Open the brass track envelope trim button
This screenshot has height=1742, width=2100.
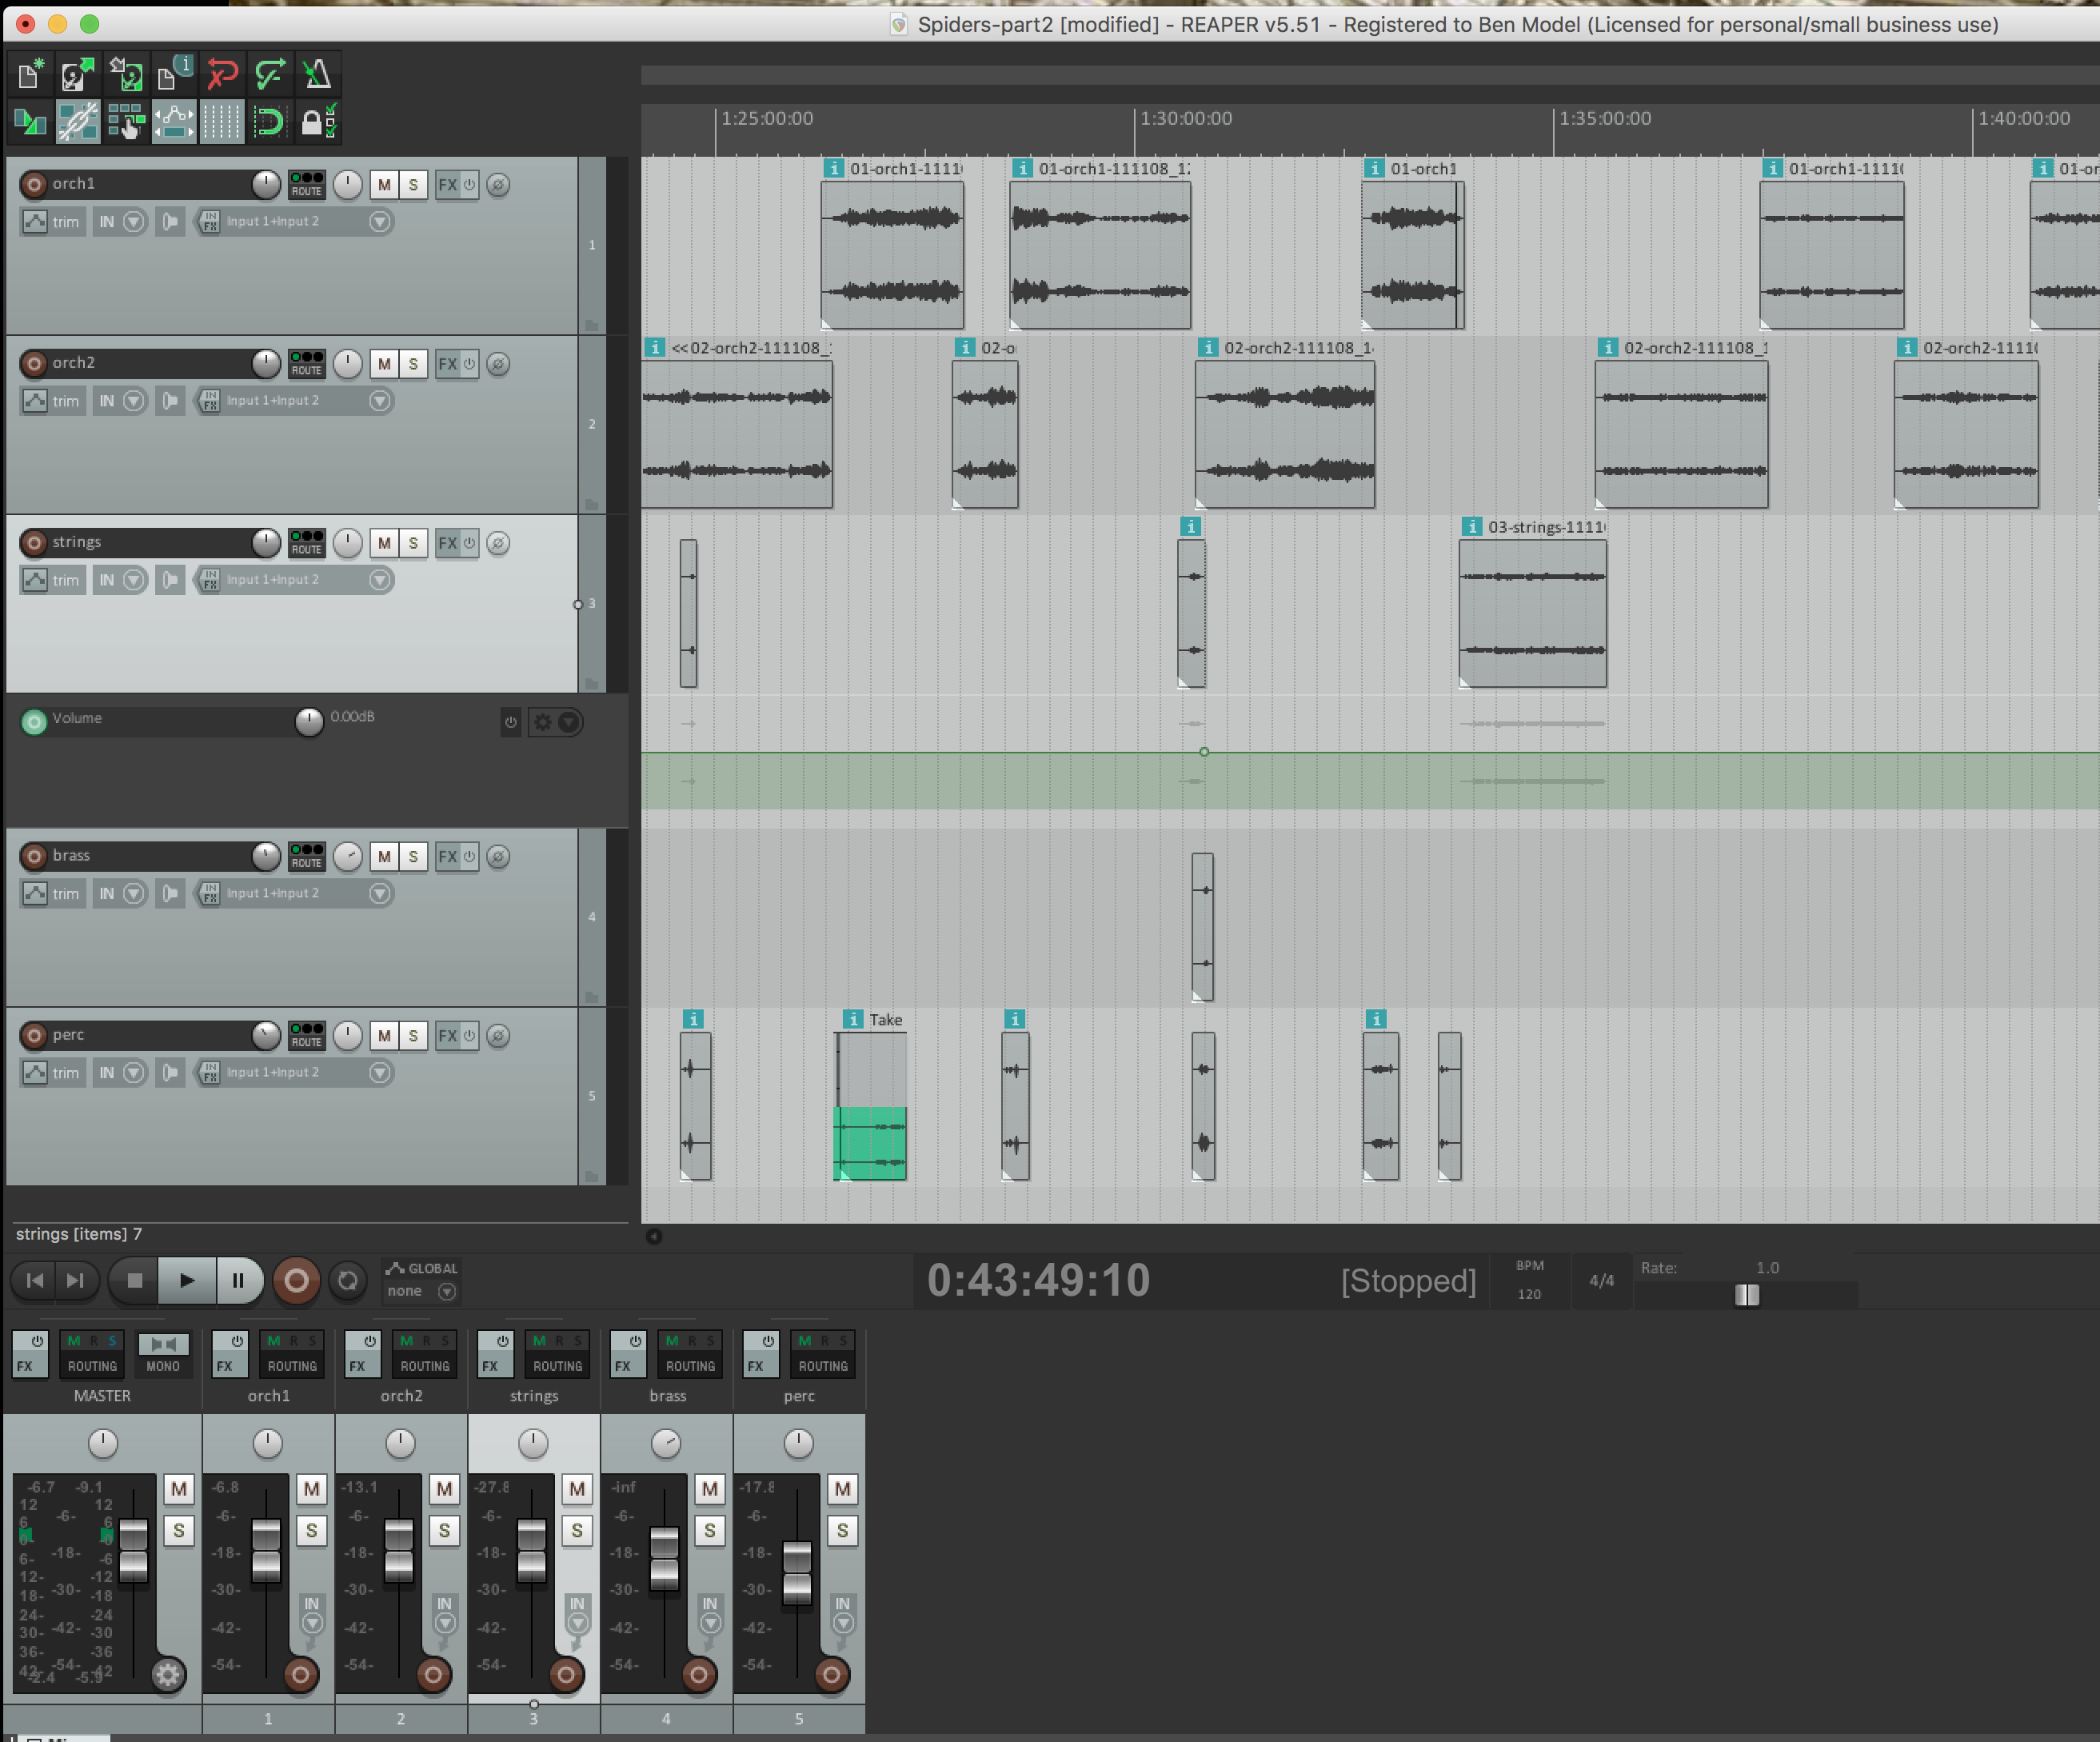tap(52, 894)
